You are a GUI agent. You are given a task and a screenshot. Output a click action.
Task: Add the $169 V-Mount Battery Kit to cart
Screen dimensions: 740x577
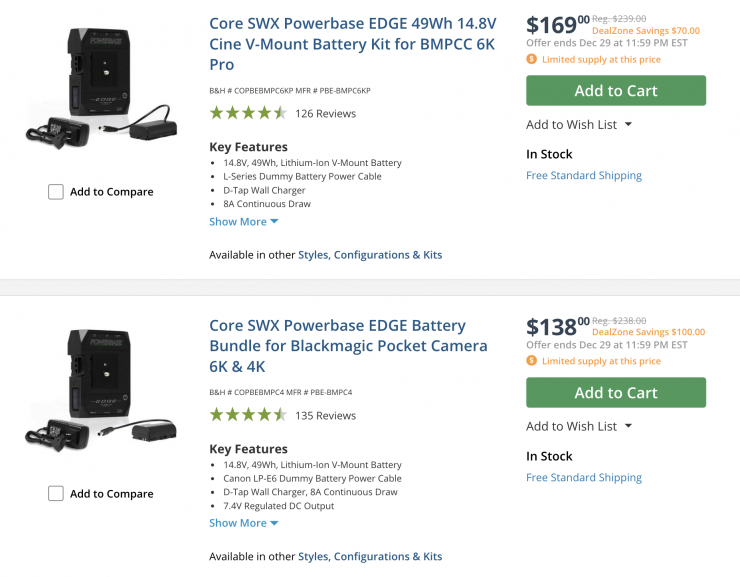pyautogui.click(x=616, y=91)
